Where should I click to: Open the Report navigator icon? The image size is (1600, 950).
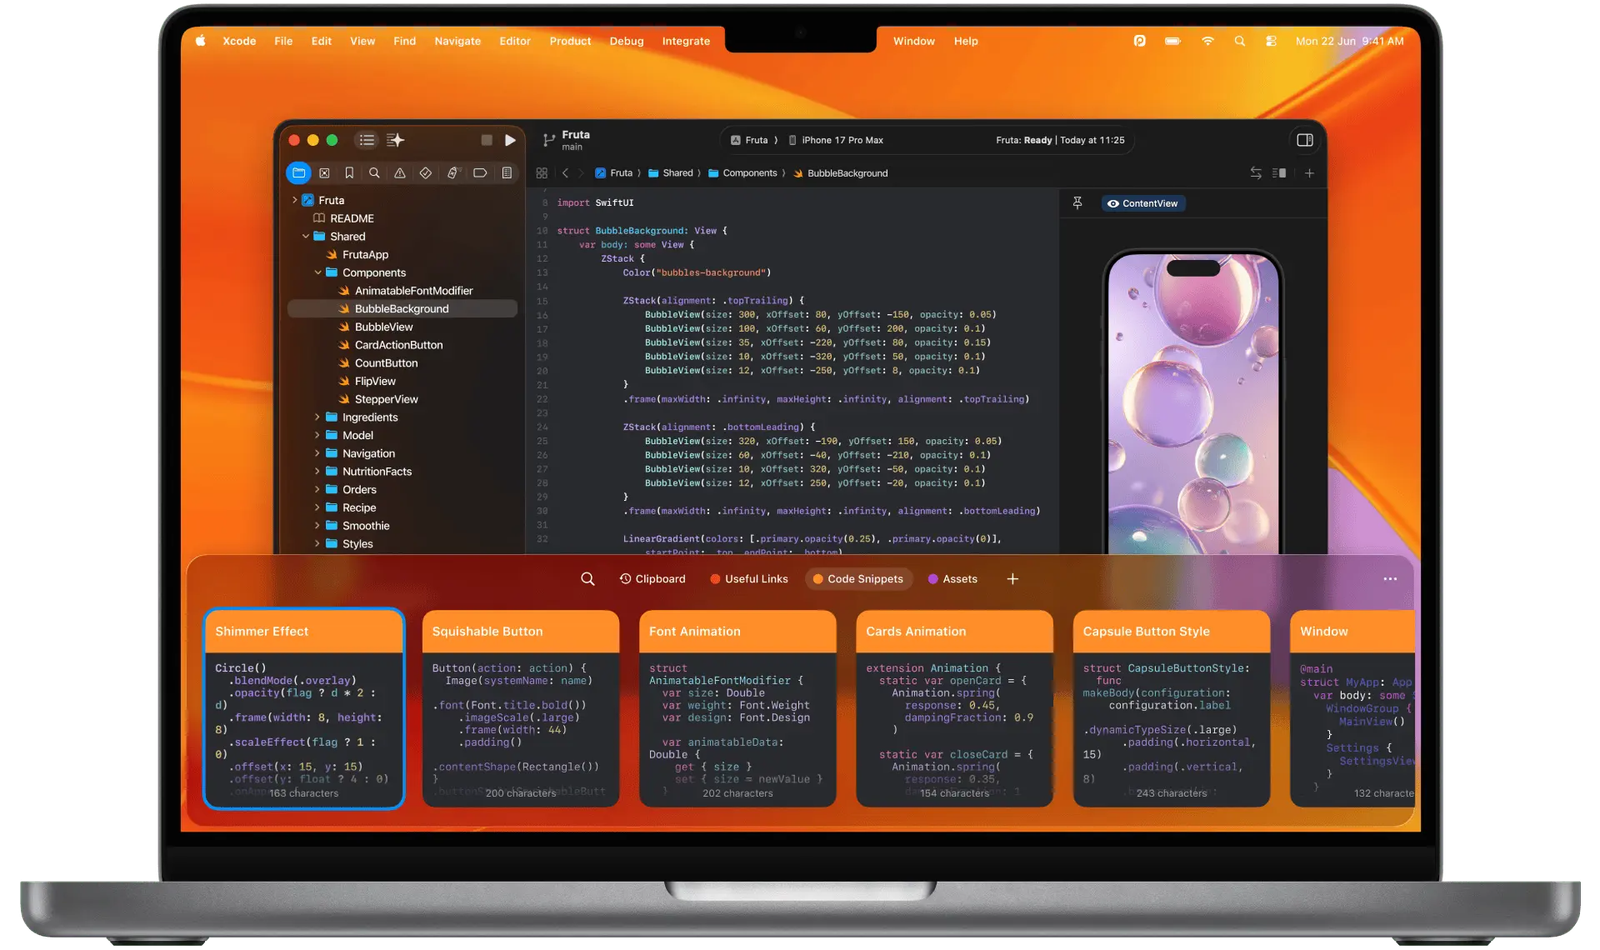coord(507,173)
